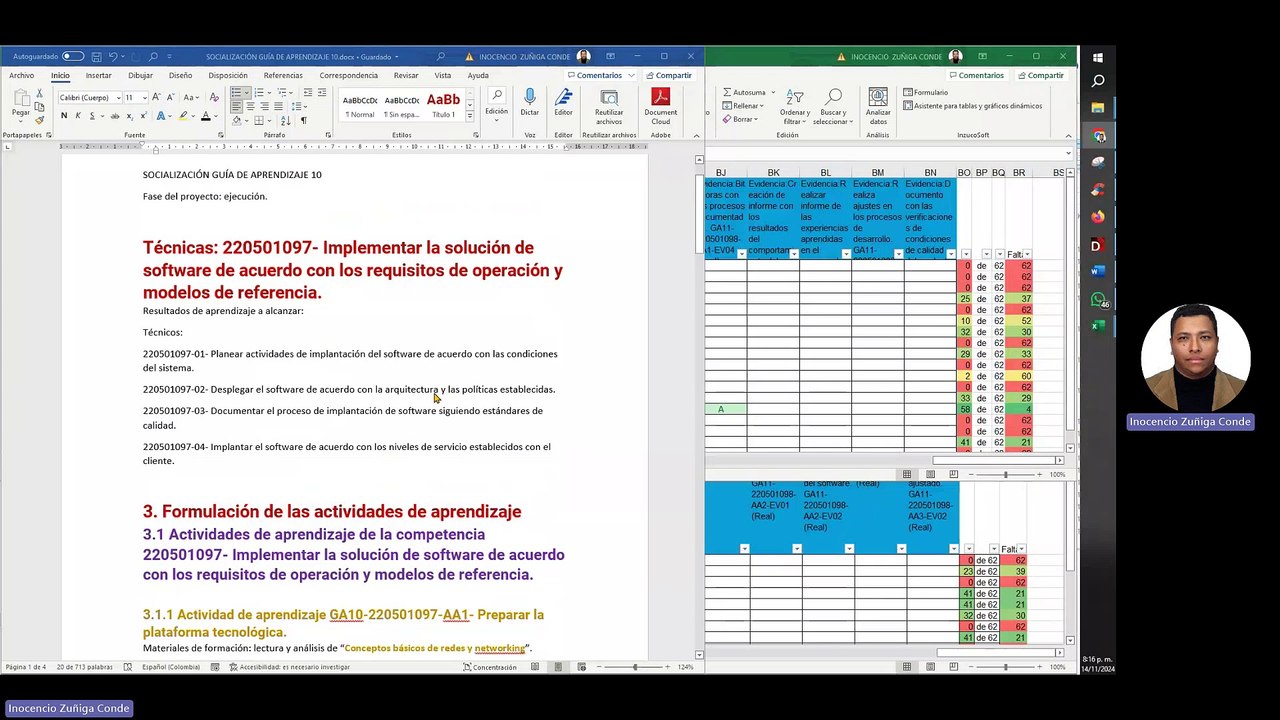Click the Numbering list icon

[260, 93]
